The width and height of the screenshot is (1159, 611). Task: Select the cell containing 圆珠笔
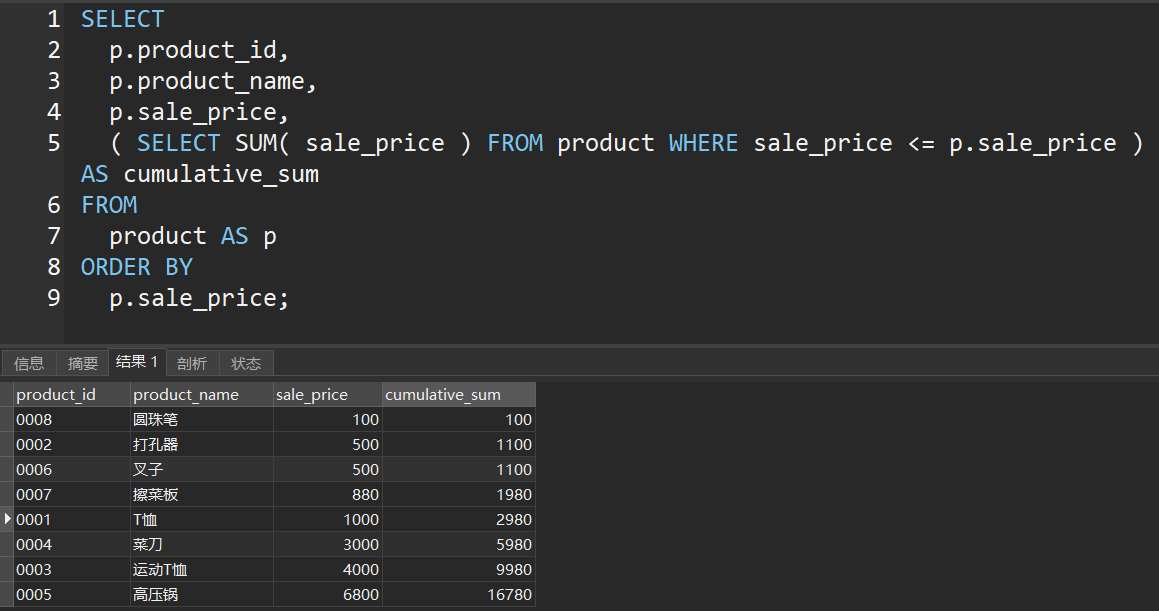[x=155, y=420]
